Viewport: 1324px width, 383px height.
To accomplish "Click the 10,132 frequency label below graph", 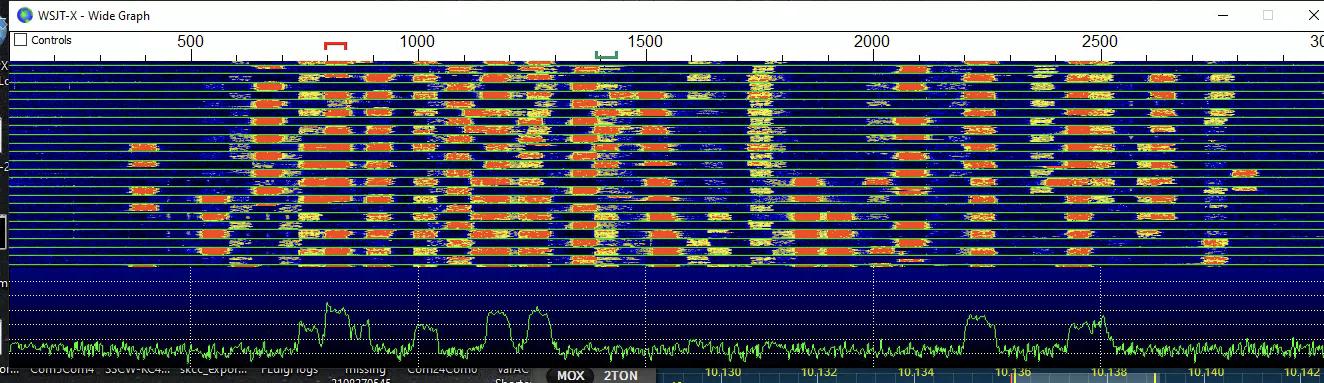I will [x=819, y=372].
